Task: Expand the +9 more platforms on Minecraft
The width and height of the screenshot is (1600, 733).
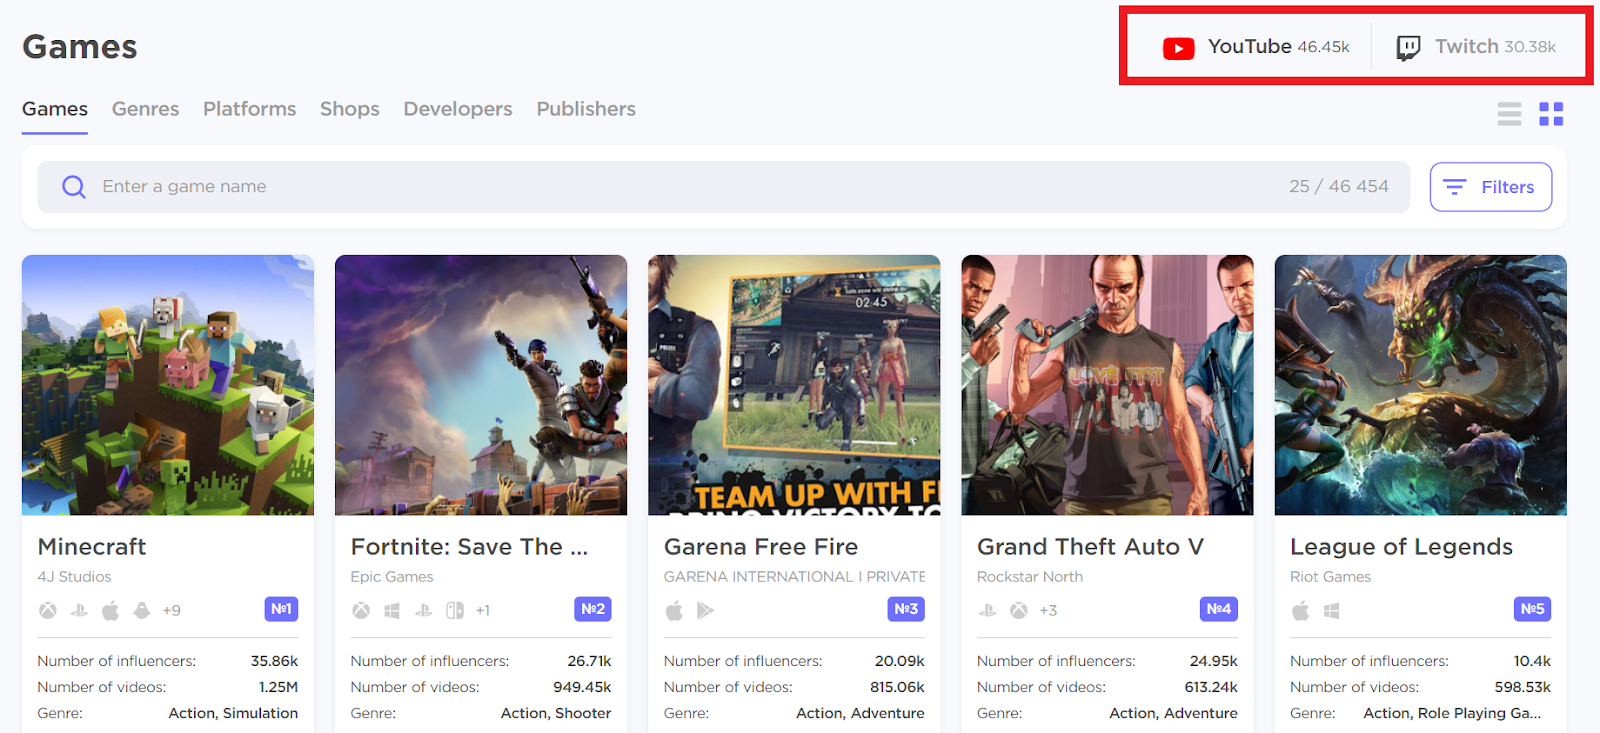Action: tap(172, 610)
